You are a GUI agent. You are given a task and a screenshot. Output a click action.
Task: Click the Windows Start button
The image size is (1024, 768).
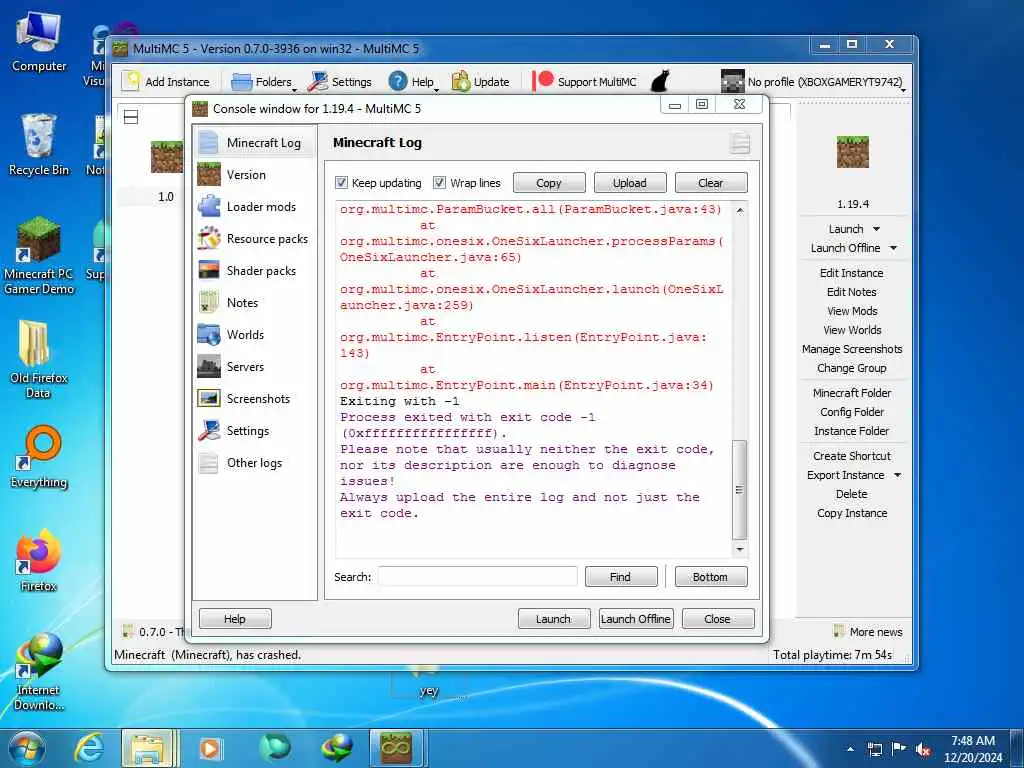(x=27, y=748)
